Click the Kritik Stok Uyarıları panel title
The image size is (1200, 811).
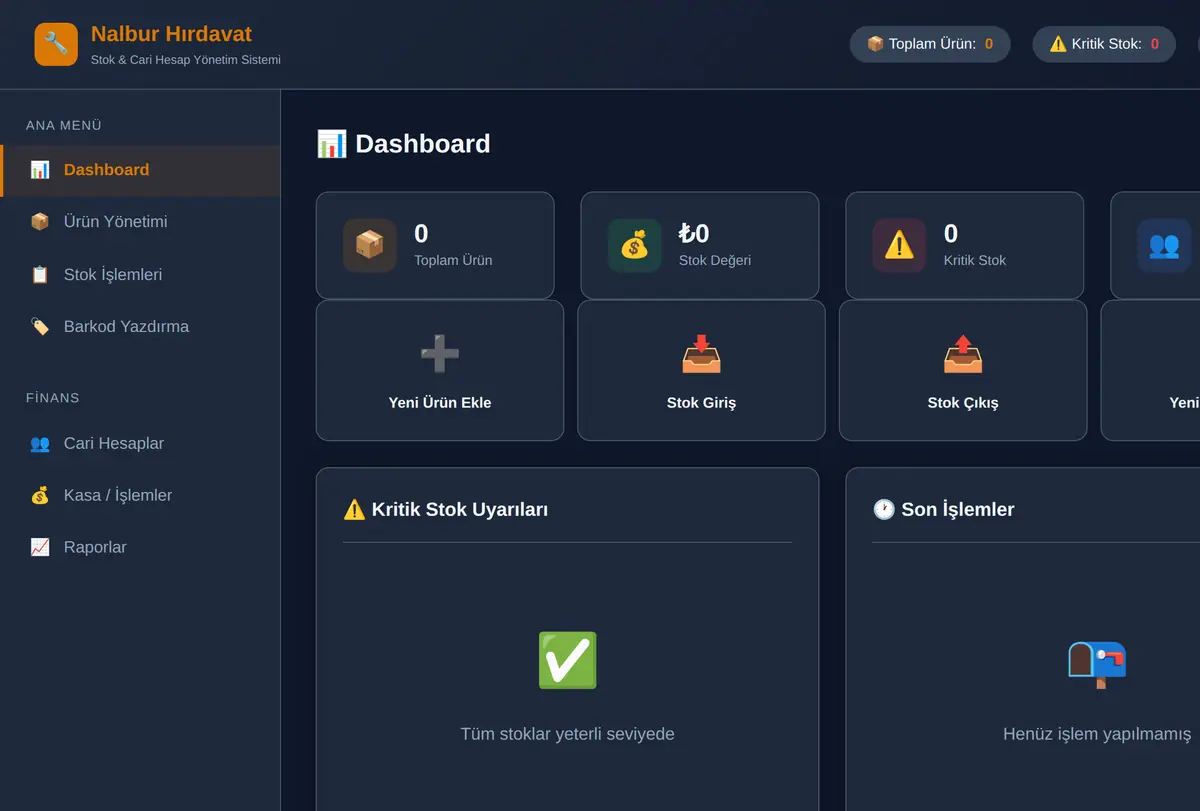click(445, 509)
